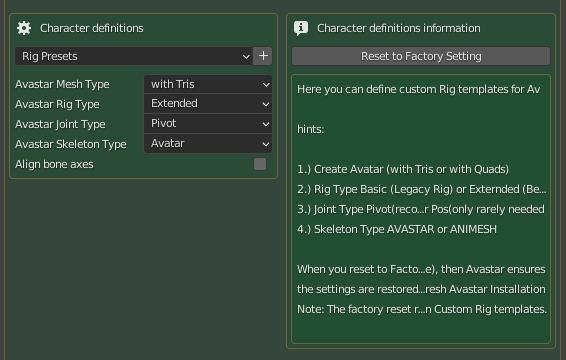Click the 'hints:' text line
Screen dimensions: 566x360
(310, 129)
